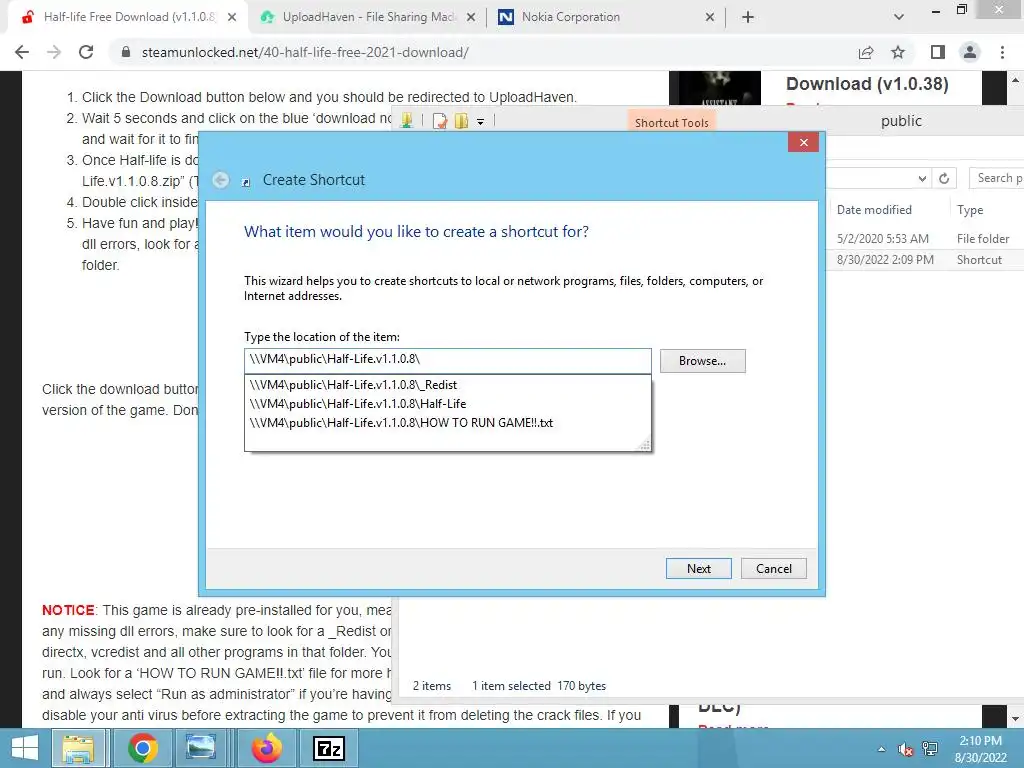Click the Explorer search box
1024x768 pixels.
997,178
